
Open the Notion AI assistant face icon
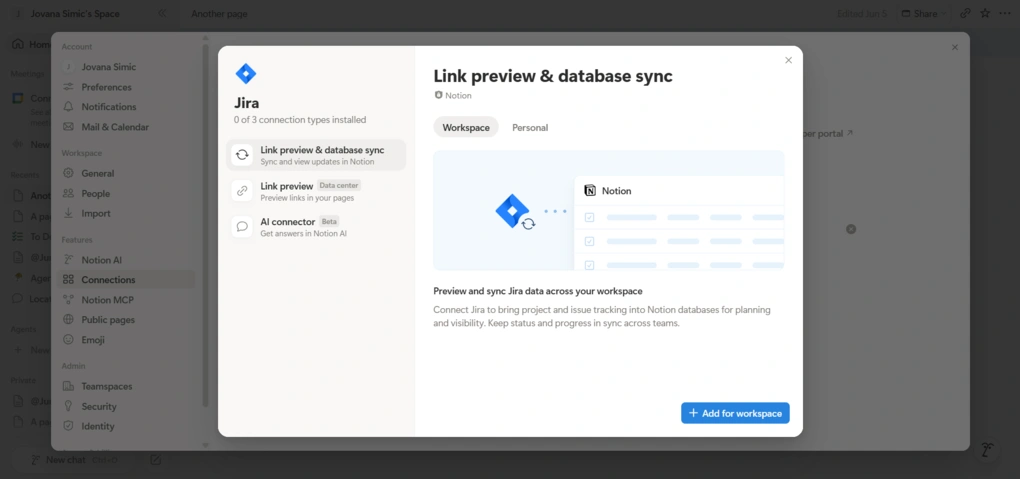987,450
